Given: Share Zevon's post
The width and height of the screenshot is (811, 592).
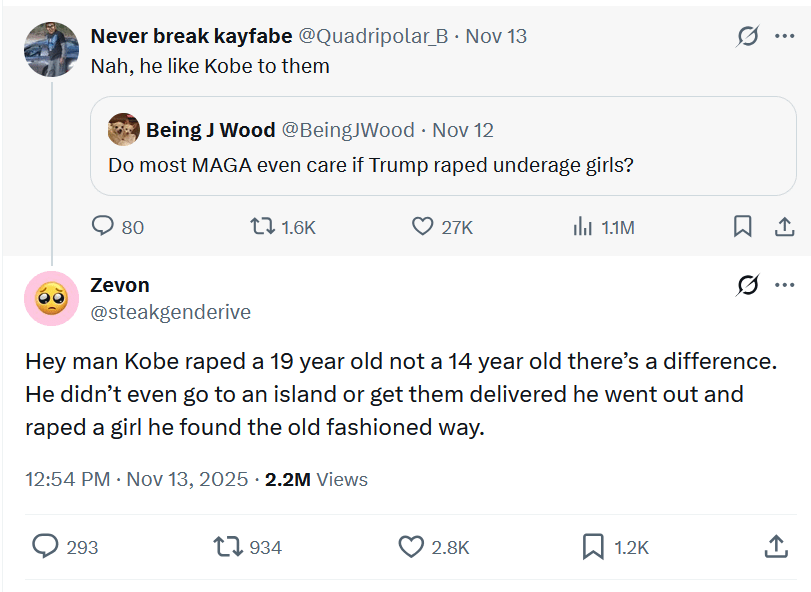Looking at the screenshot, I should pyautogui.click(x=775, y=546).
